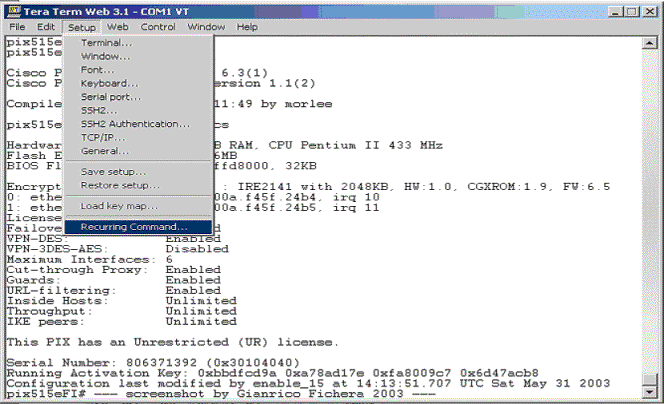Click the 'Guards:' line
This screenshot has width=664, height=404.
113,280
